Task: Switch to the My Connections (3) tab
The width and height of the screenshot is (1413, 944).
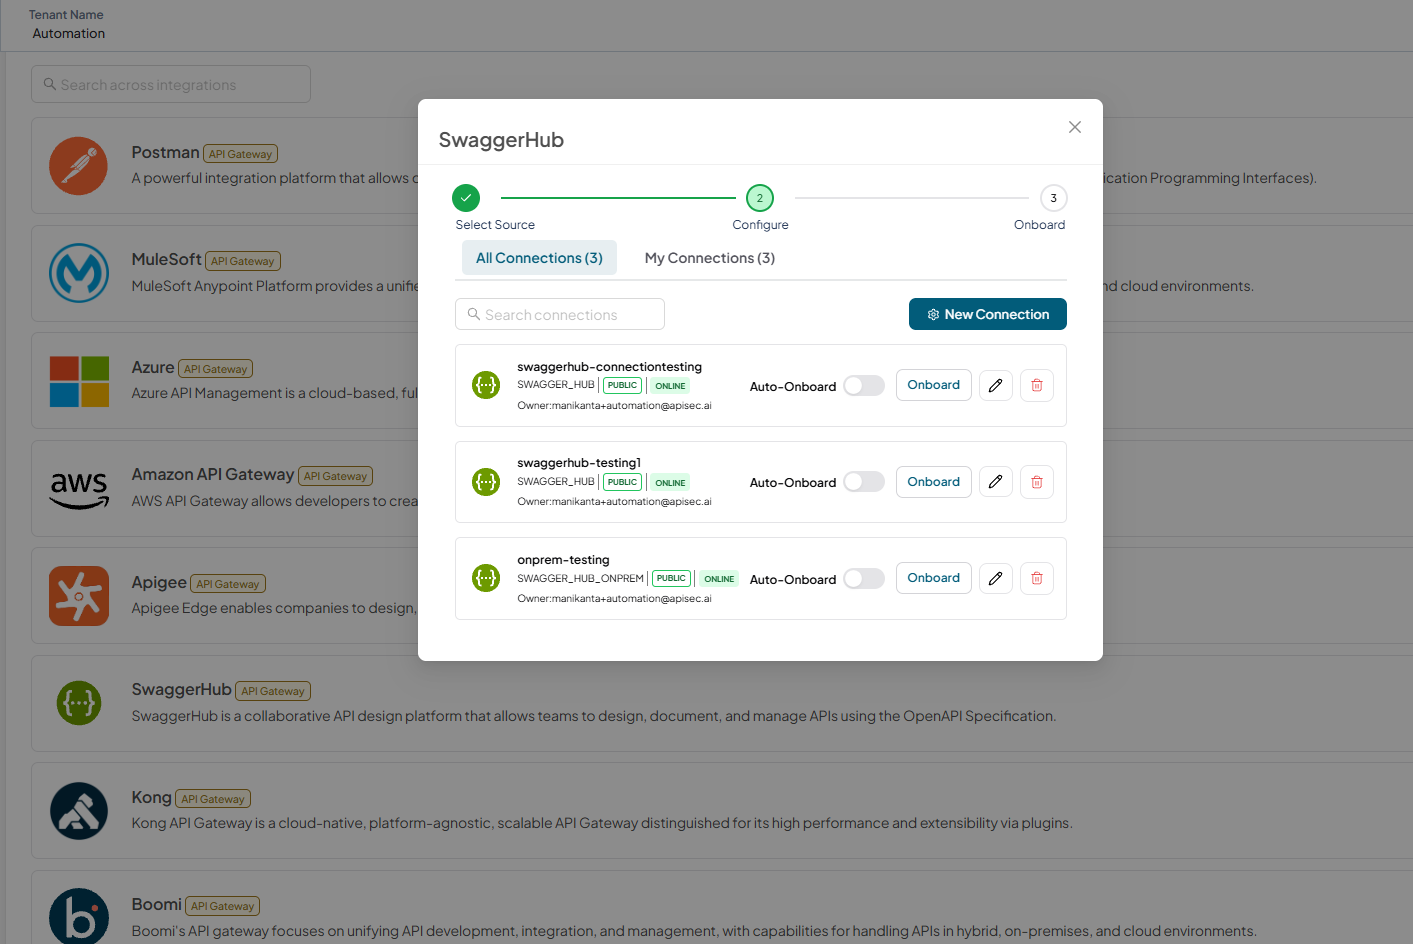Action: [710, 258]
